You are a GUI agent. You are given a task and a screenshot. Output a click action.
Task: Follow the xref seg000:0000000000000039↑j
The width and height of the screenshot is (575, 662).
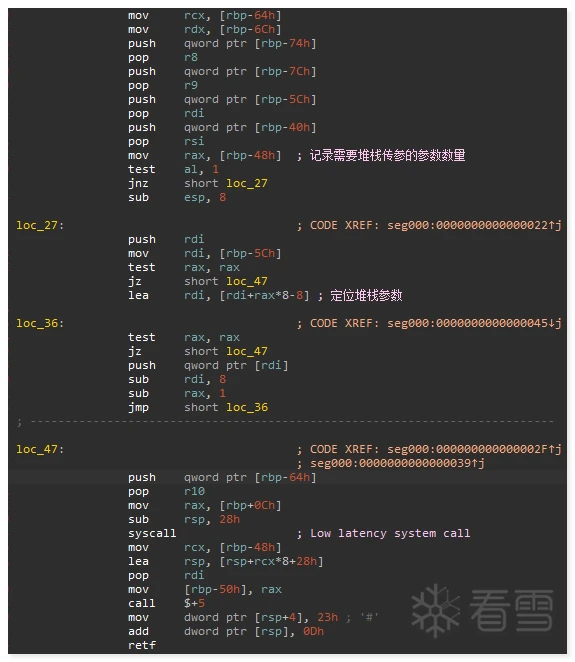397,463
